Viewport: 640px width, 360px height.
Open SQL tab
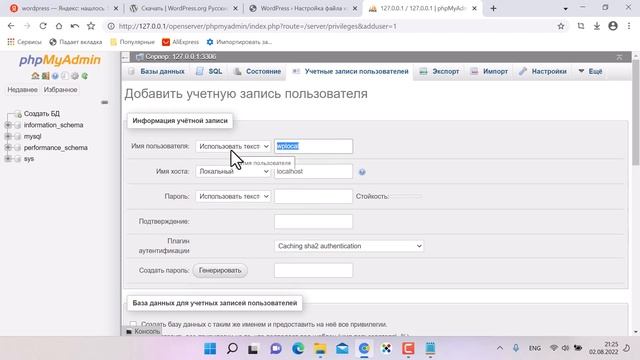click(x=209, y=71)
